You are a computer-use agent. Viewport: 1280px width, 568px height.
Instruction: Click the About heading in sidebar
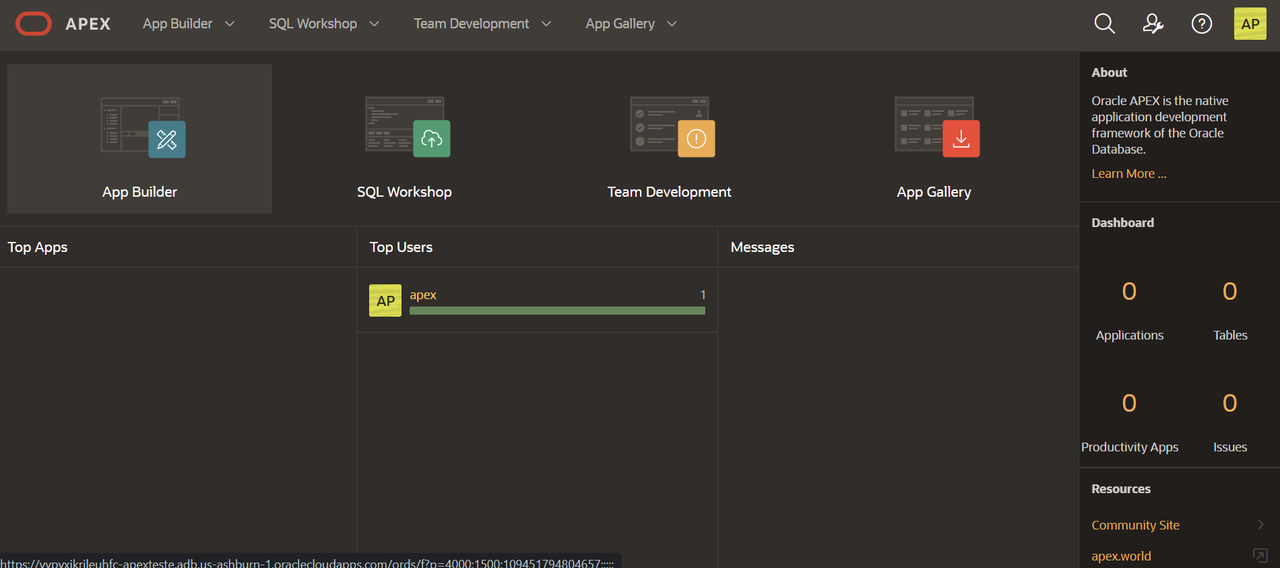[x=1109, y=73]
